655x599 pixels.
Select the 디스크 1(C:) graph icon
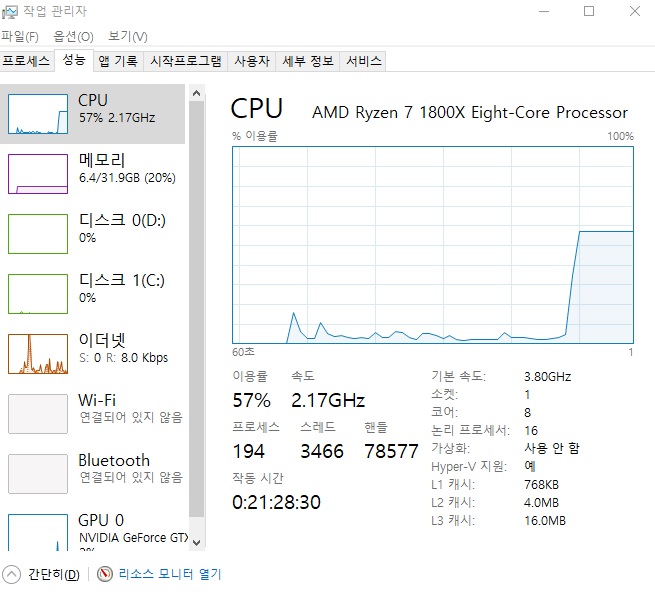point(38,294)
